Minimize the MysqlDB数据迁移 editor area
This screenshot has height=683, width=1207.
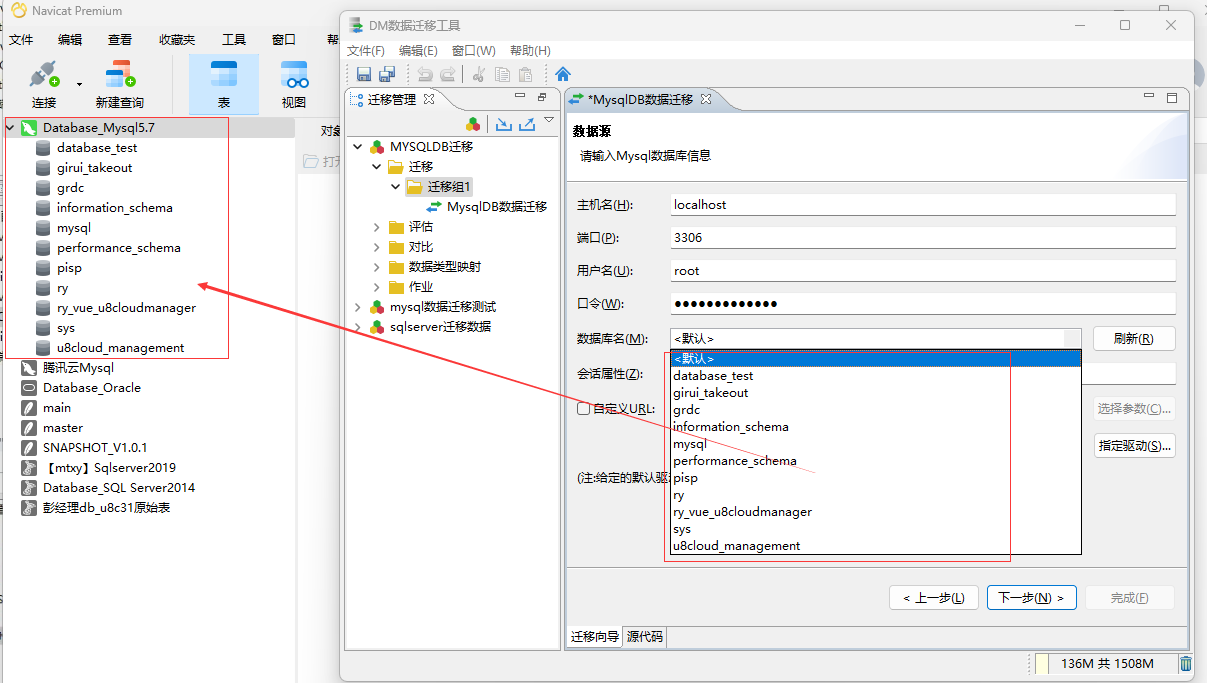1149,96
